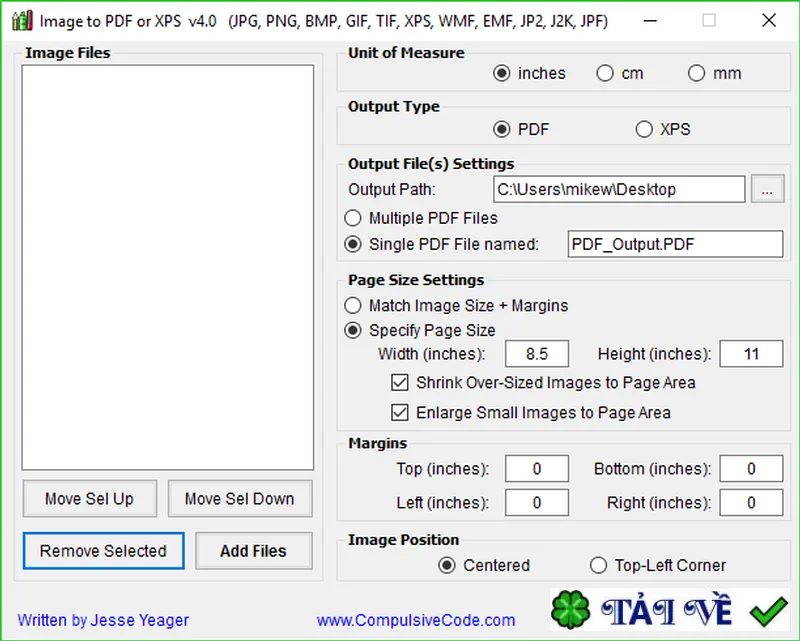Click the app icon in the title bar

tap(22, 21)
